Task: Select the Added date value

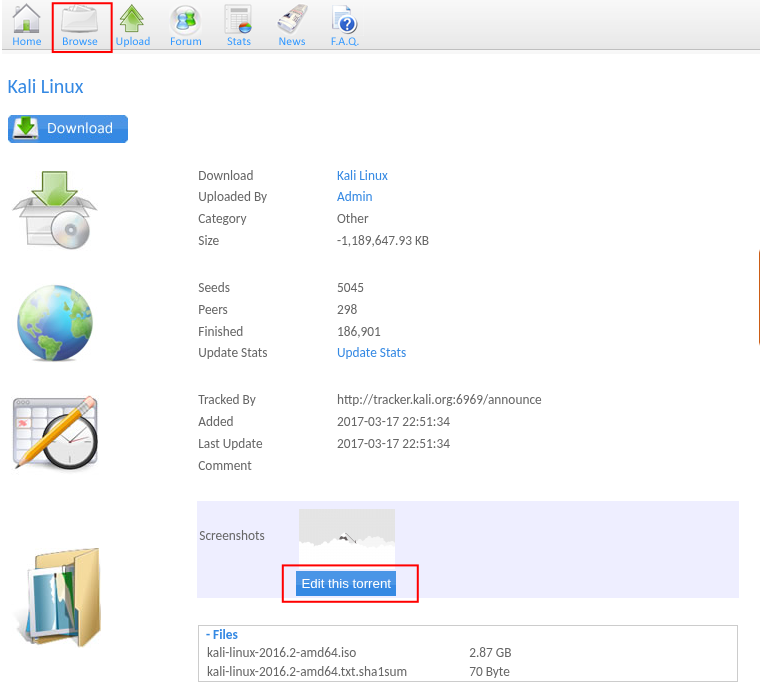Action: tap(394, 422)
